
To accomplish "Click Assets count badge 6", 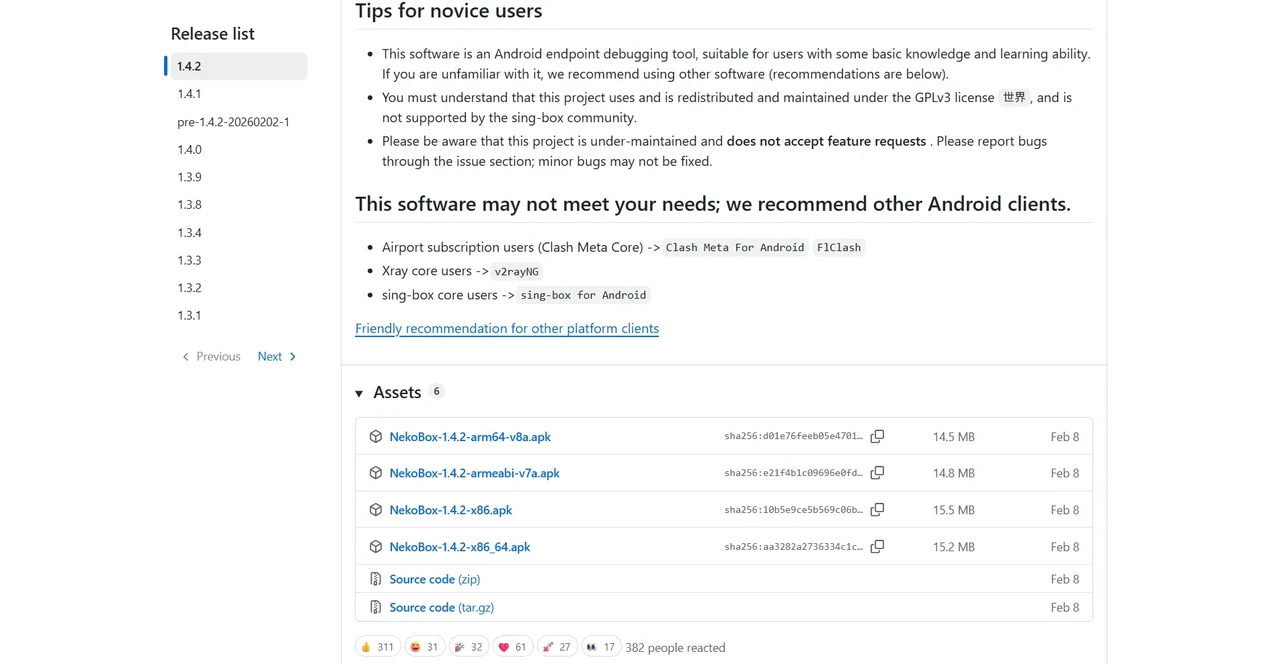I will pos(436,392).
